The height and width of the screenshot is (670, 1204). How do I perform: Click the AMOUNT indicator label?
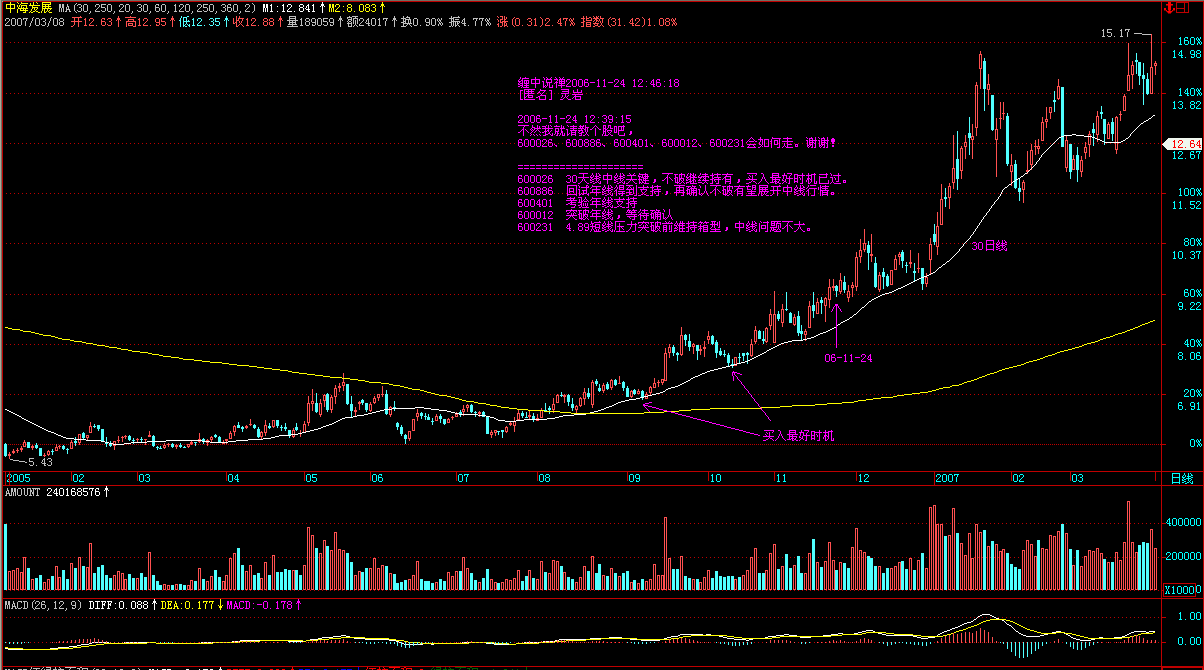[54, 493]
